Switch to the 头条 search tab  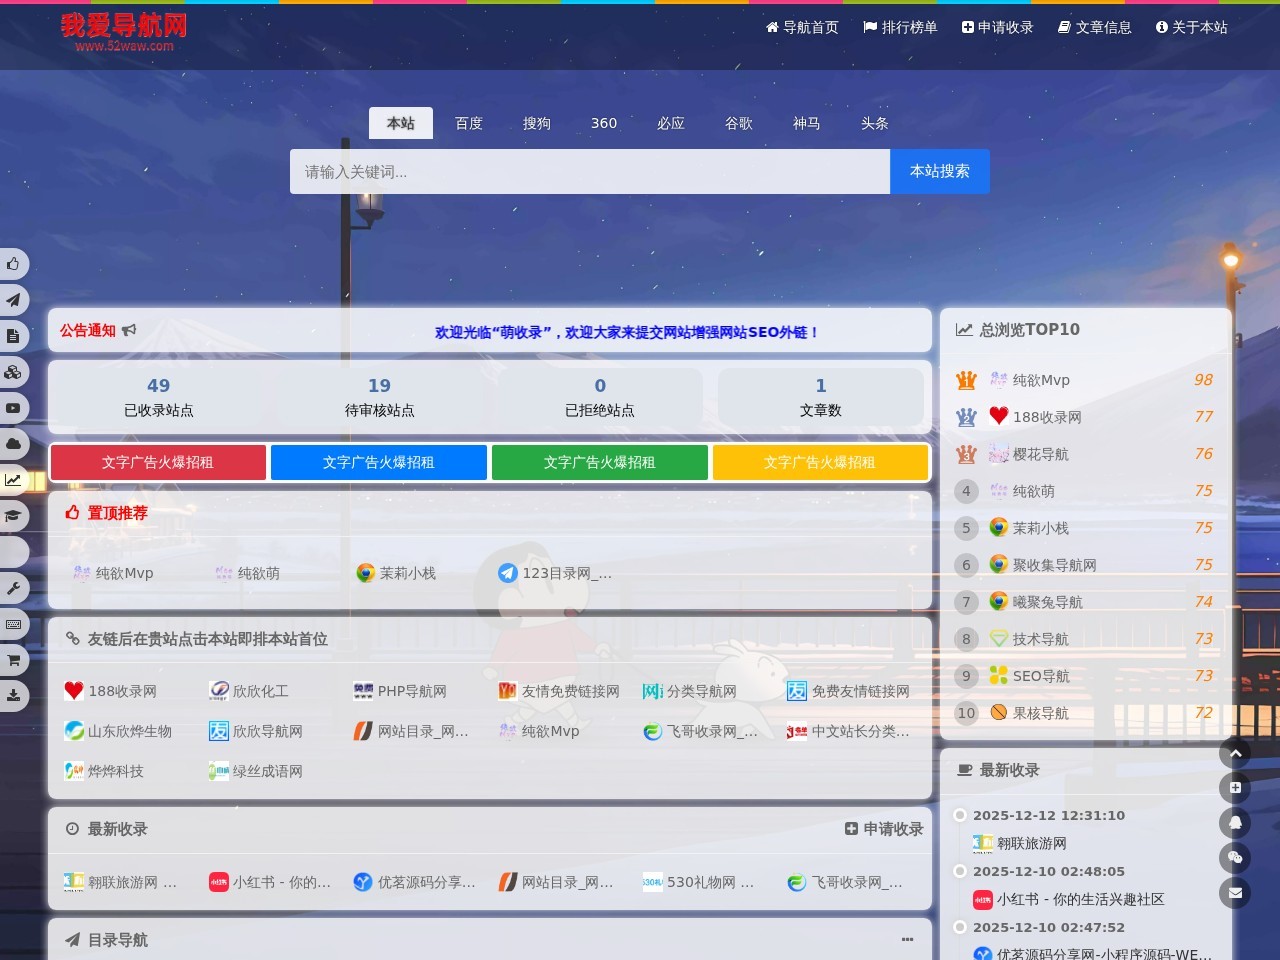pyautogui.click(x=873, y=123)
